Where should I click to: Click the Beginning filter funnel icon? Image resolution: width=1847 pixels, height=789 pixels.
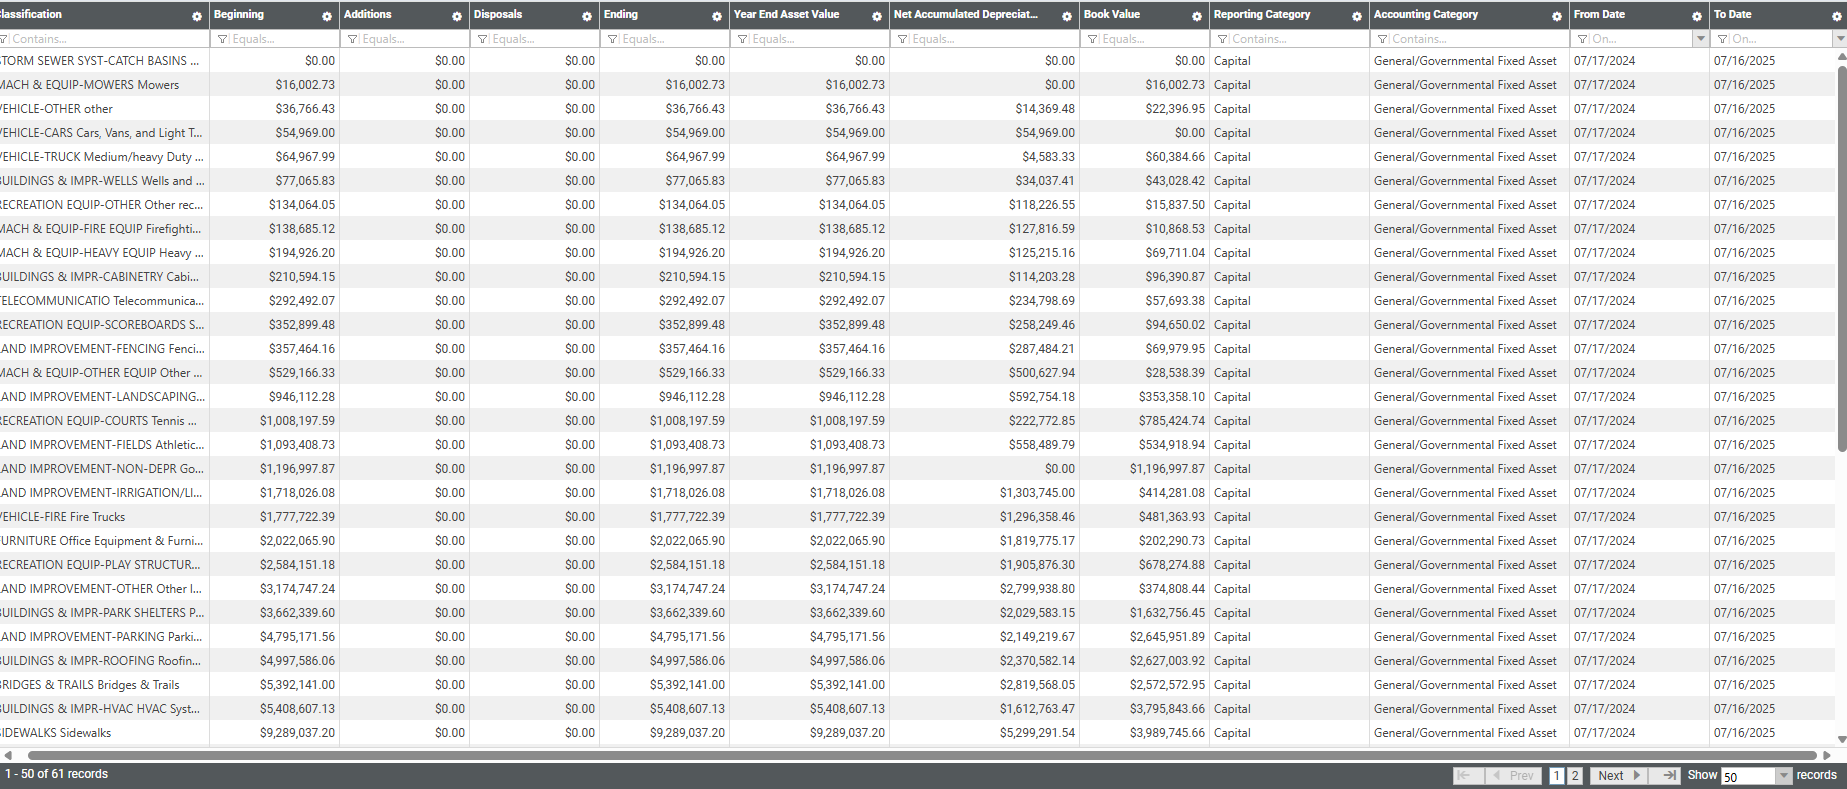pos(222,39)
